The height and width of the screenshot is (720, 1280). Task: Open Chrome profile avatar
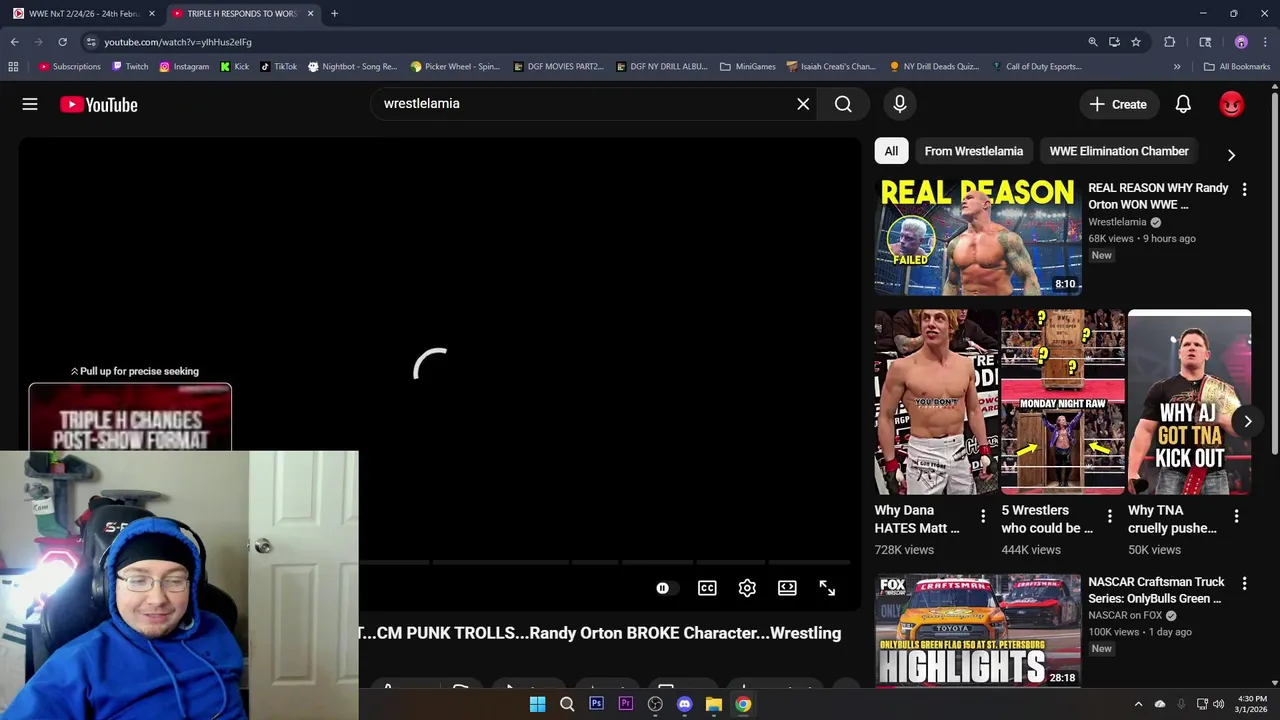click(1241, 42)
